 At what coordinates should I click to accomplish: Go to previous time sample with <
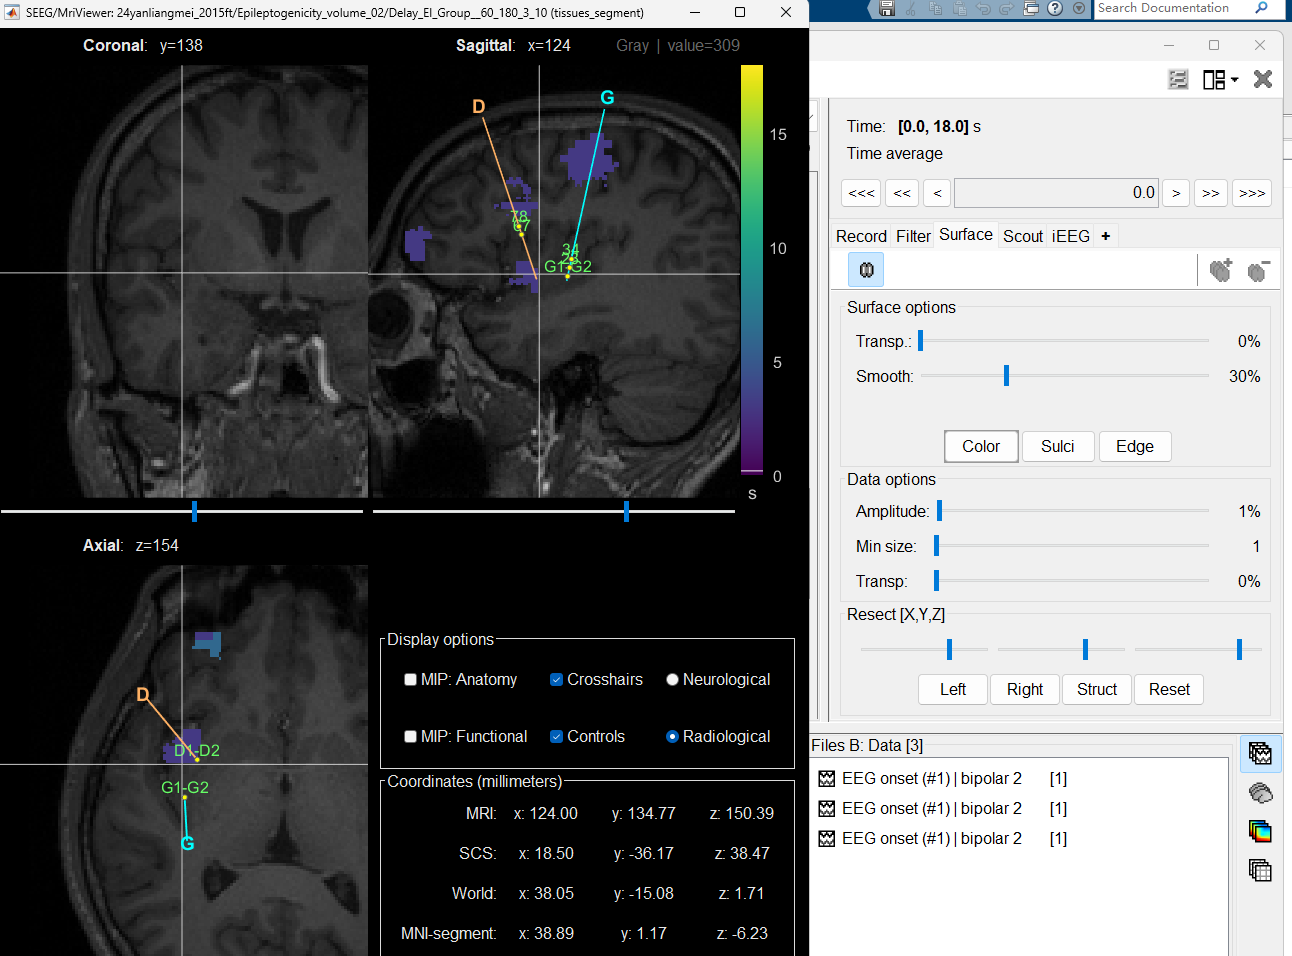tap(937, 193)
